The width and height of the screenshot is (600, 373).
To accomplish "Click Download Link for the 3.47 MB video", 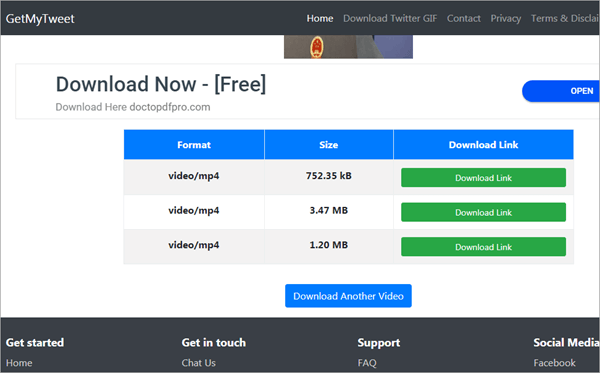I will point(483,212).
